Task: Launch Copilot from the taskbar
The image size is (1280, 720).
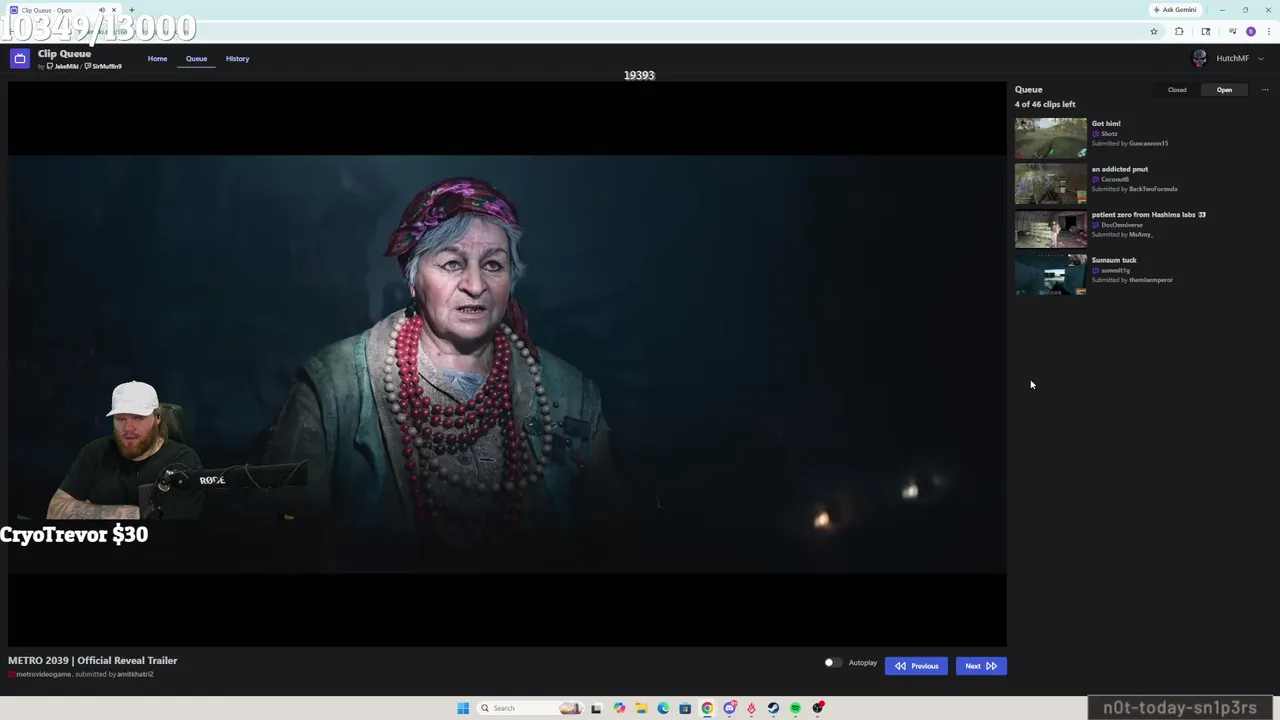Action: tap(619, 708)
